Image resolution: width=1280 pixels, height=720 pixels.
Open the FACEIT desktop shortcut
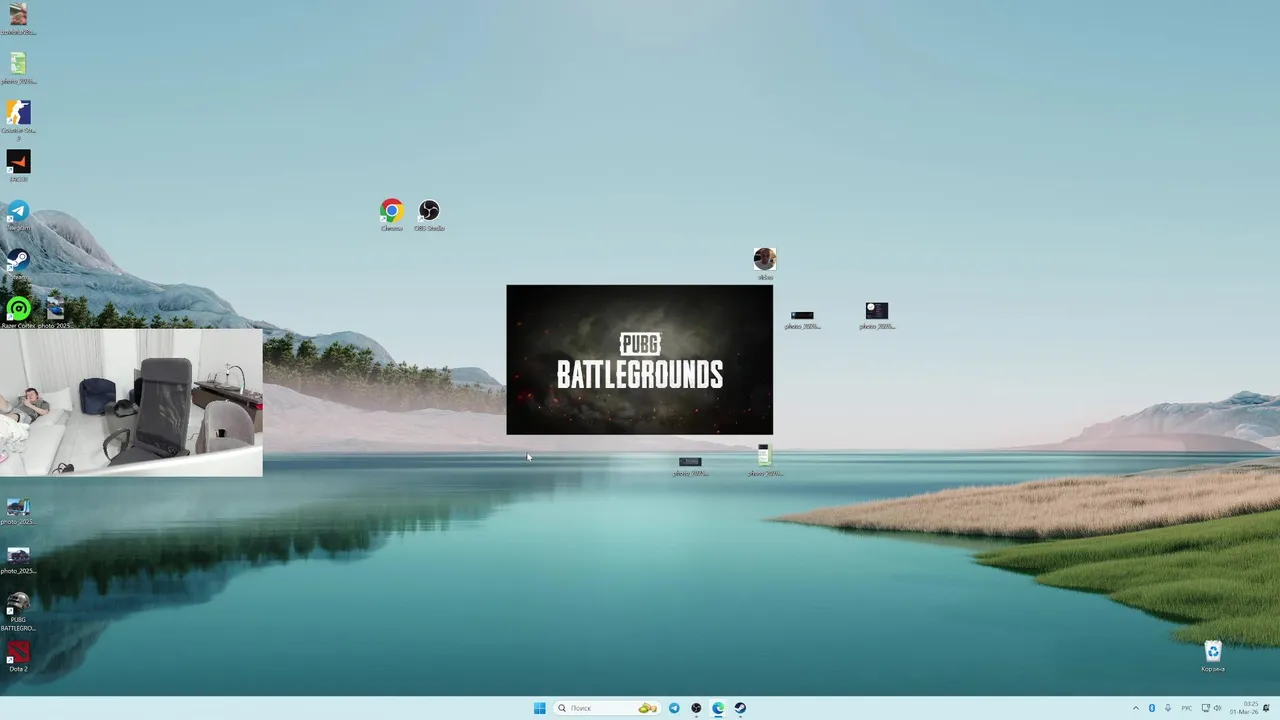[x=18, y=165]
